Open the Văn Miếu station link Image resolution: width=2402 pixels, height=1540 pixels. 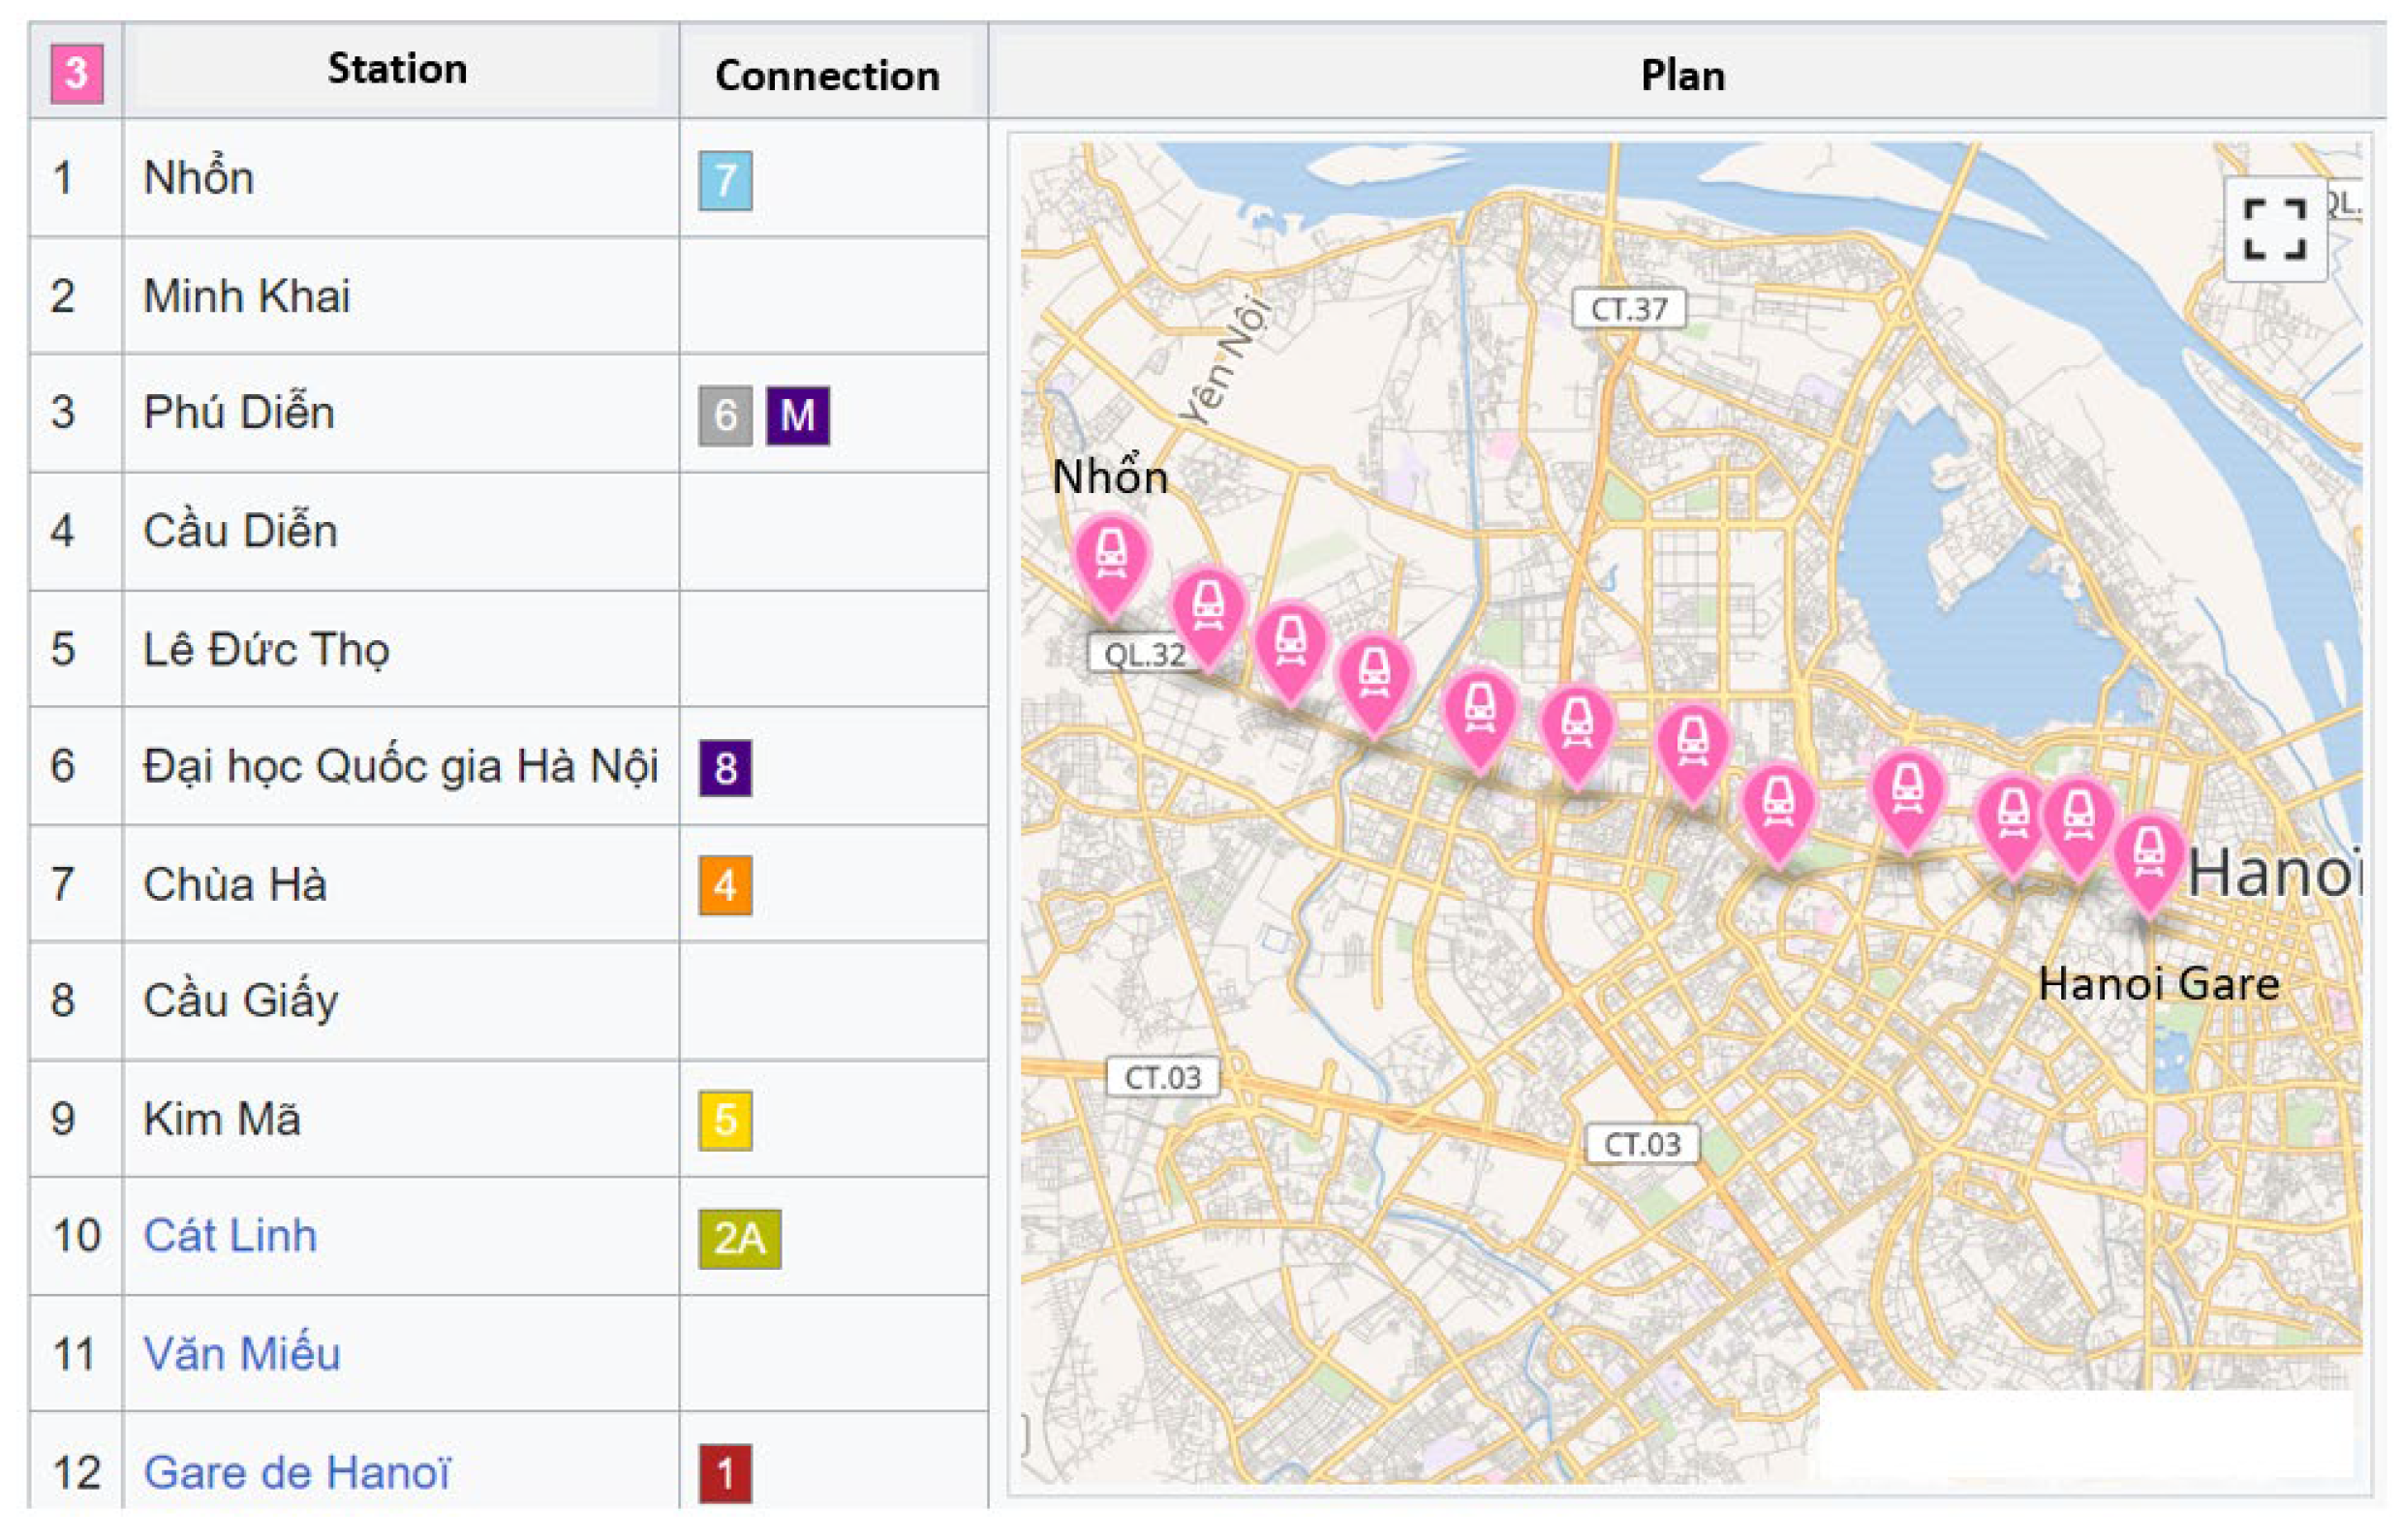(242, 1354)
